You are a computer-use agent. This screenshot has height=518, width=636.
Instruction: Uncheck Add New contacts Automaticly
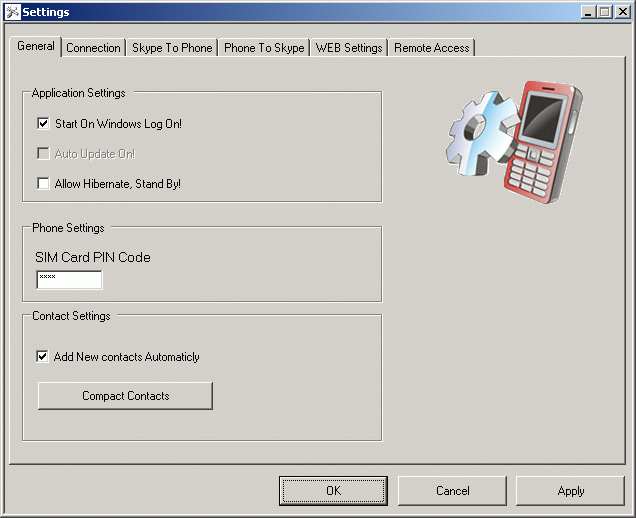click(43, 357)
